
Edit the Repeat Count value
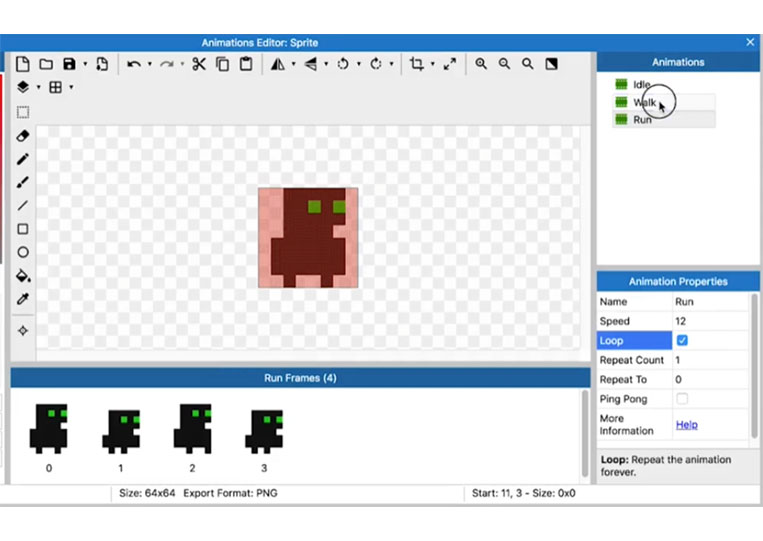click(x=710, y=360)
